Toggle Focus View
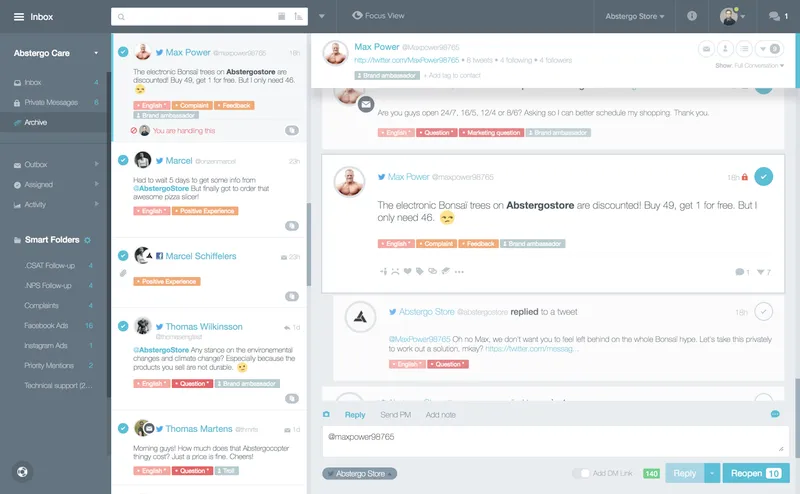The height and width of the screenshot is (494, 800). coord(378,16)
